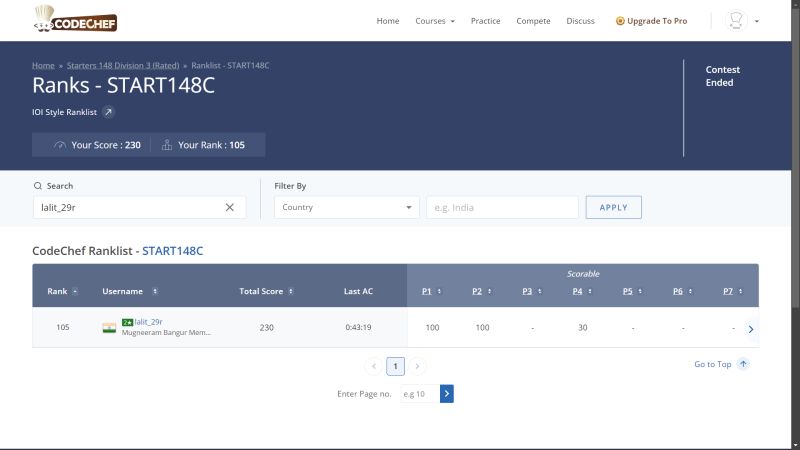The height and width of the screenshot is (450, 800).
Task: Go to previous ranklist page
Action: pos(373,366)
